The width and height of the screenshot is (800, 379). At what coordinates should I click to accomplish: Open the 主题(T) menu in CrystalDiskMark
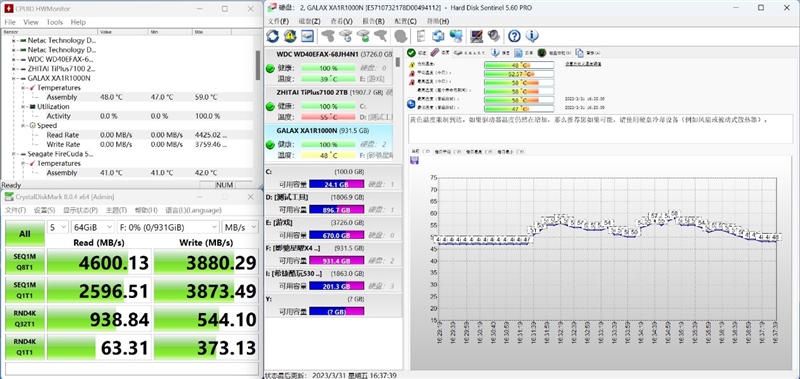(x=116, y=210)
